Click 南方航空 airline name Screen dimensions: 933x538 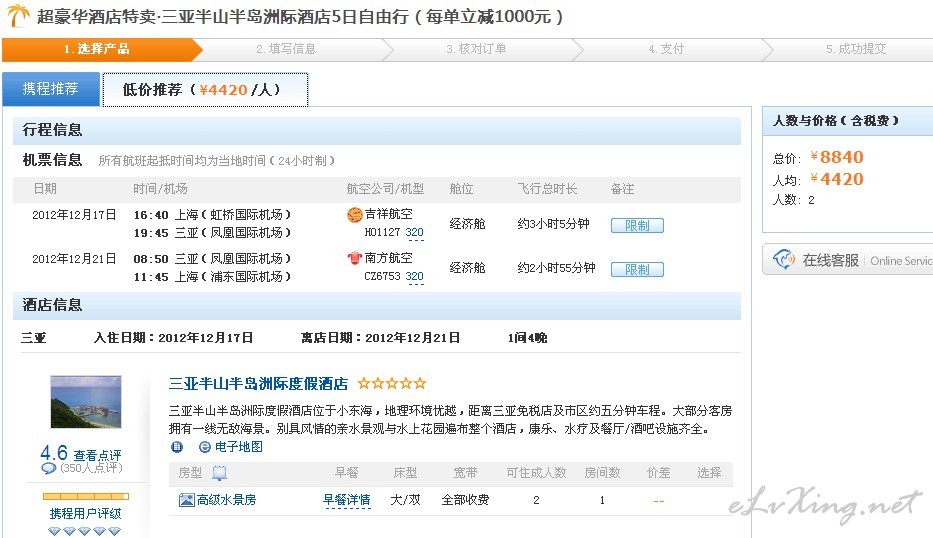click(x=389, y=258)
